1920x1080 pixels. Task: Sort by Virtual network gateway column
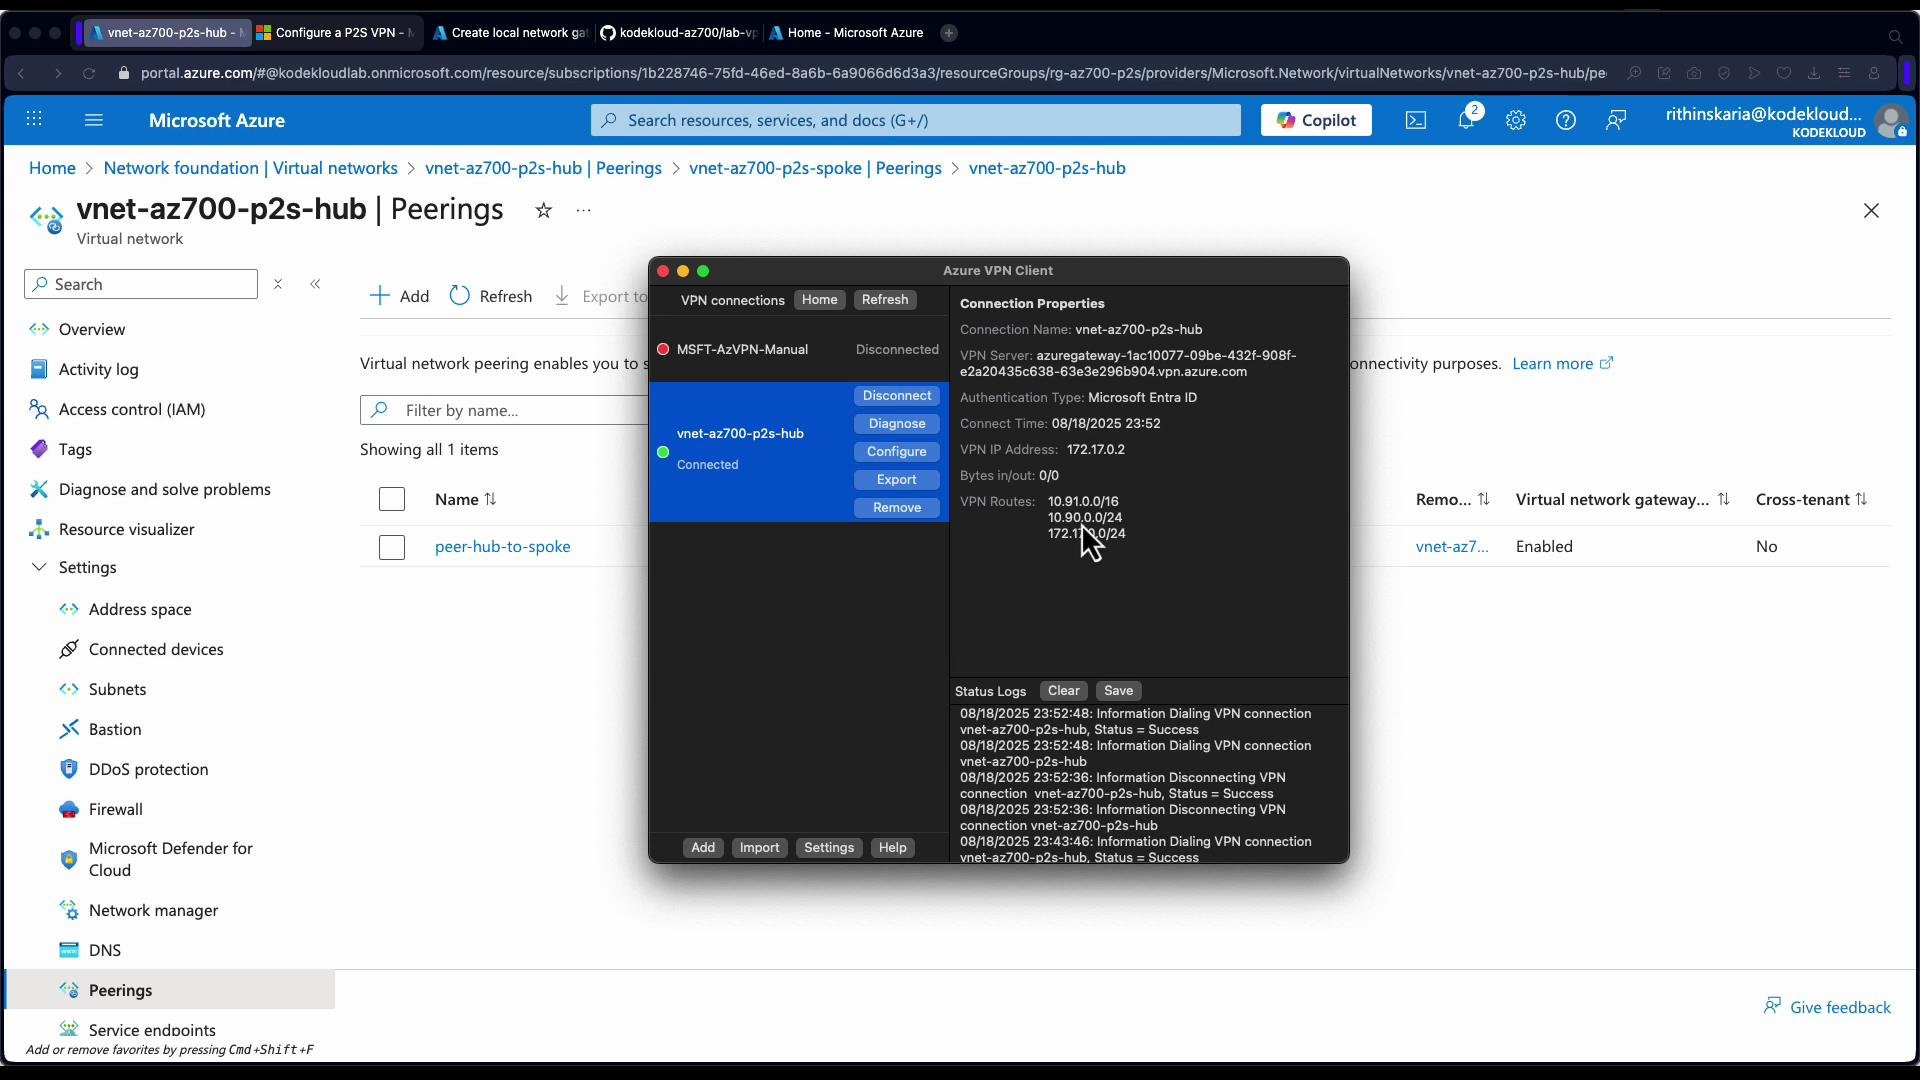click(x=1622, y=499)
